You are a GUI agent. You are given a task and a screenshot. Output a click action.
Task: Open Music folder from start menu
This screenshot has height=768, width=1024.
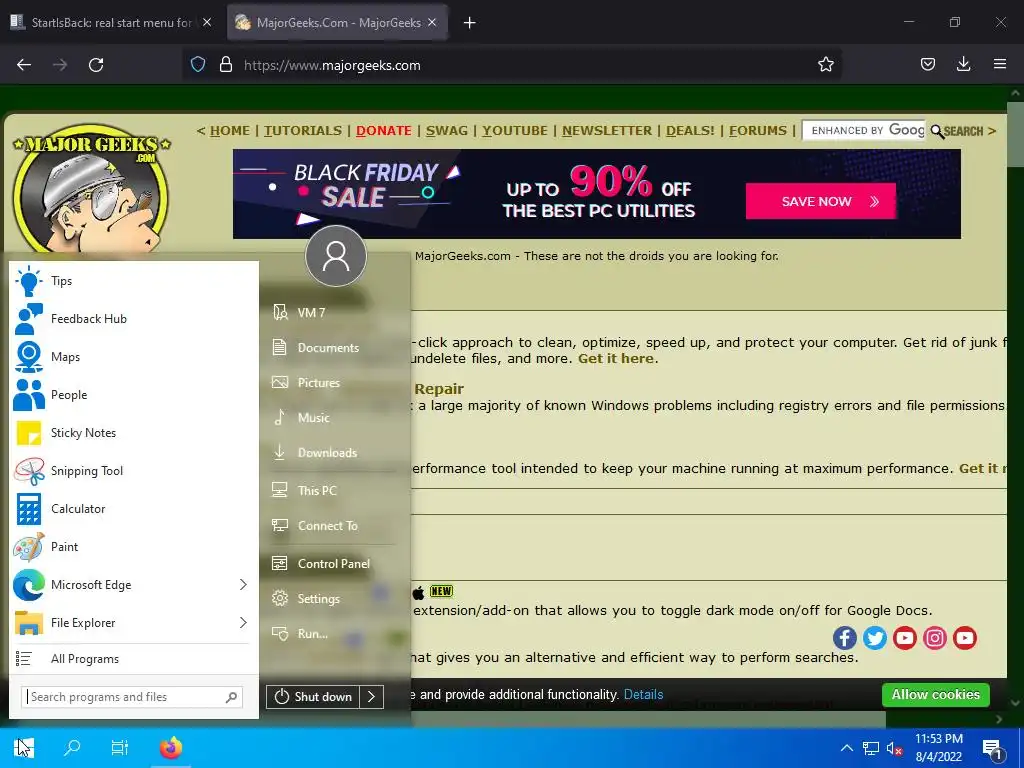tap(333, 417)
